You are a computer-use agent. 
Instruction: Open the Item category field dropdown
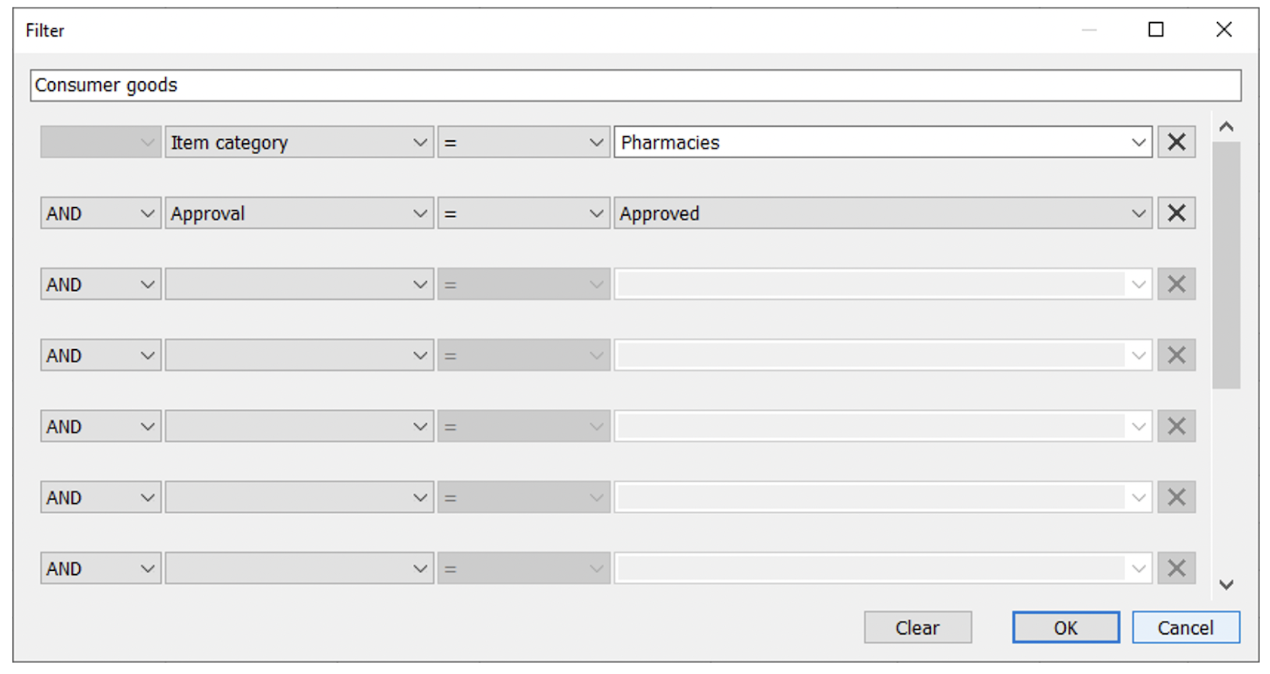(299, 143)
